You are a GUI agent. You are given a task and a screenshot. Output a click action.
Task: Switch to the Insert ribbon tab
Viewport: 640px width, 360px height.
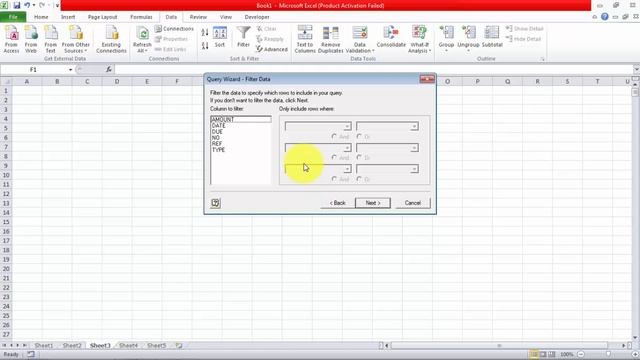point(68,17)
